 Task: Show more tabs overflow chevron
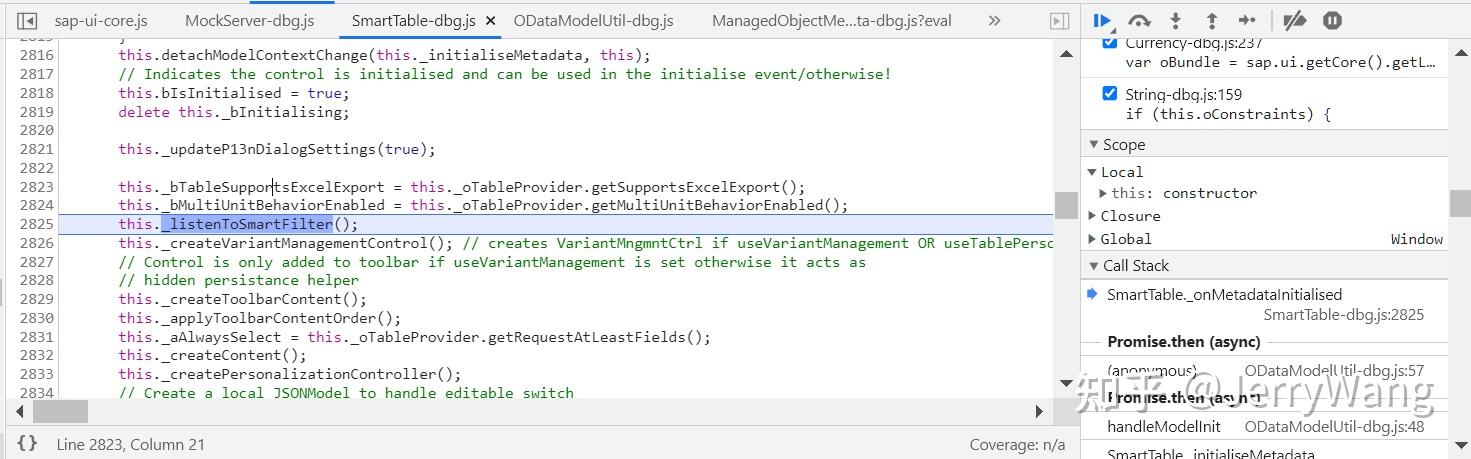point(994,20)
